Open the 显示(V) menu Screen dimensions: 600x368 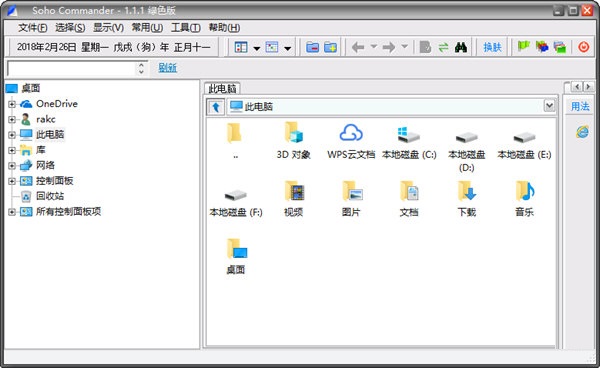[108, 28]
